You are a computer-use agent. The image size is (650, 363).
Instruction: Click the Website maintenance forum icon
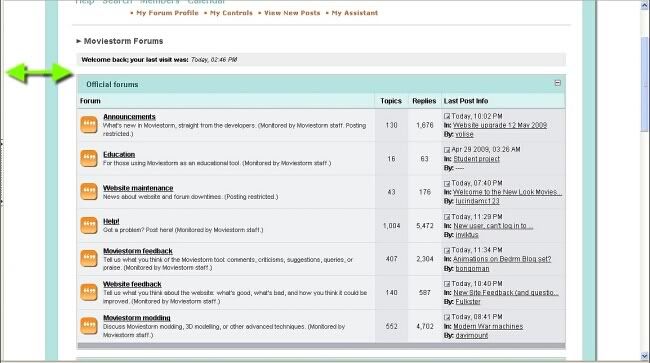89,192
